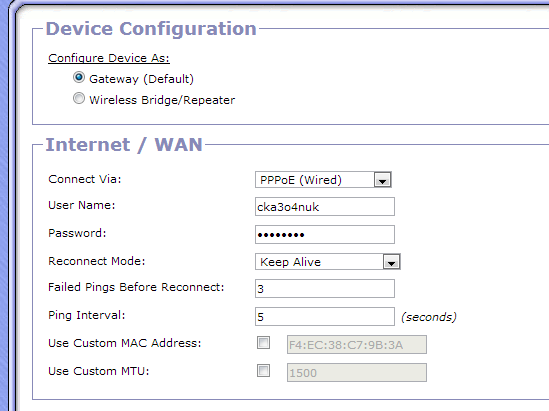This screenshot has height=411, width=549.
Task: Expand the Reconnect Mode dropdown arrow
Action: [x=391, y=262]
